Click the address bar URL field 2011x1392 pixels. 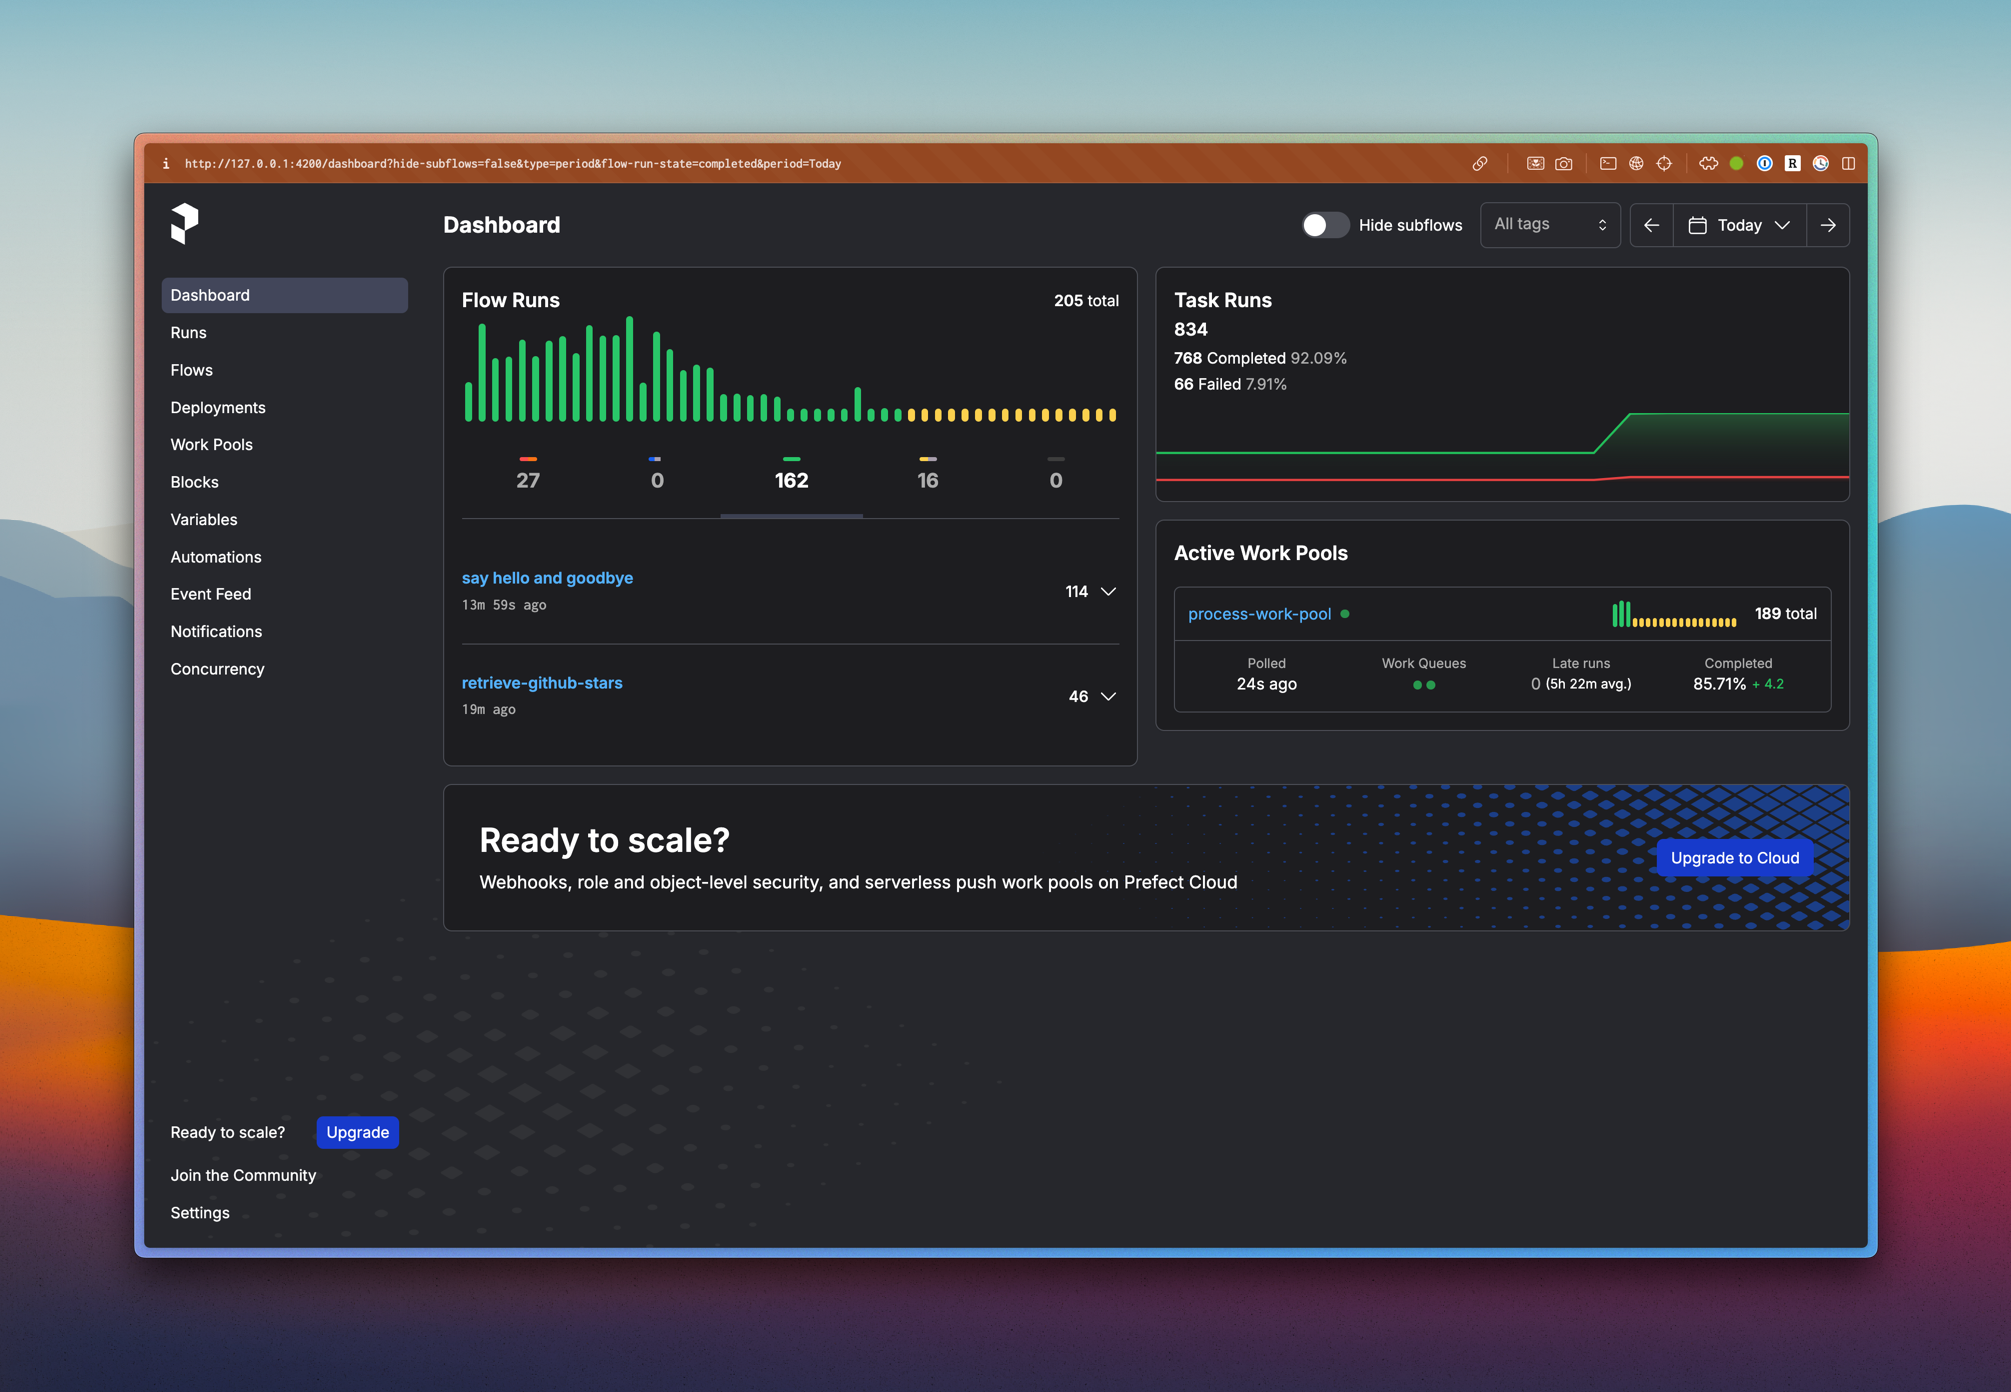coord(513,164)
